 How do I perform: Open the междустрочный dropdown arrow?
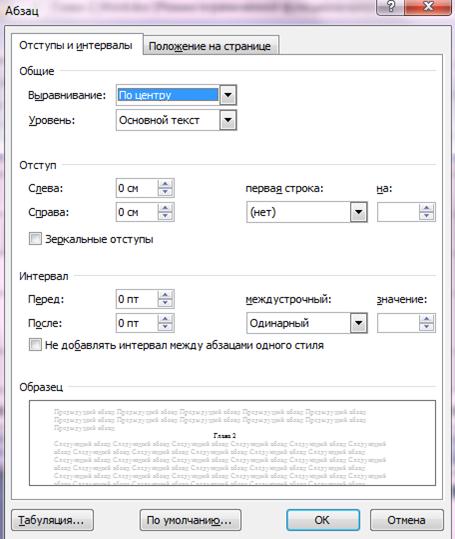tap(358, 323)
